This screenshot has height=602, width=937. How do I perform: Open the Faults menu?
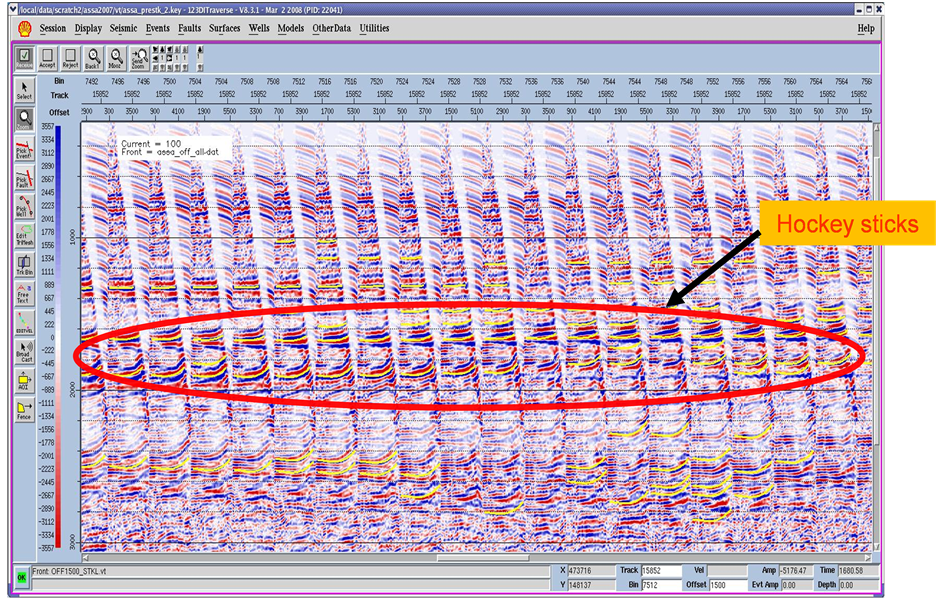pyautogui.click(x=189, y=28)
